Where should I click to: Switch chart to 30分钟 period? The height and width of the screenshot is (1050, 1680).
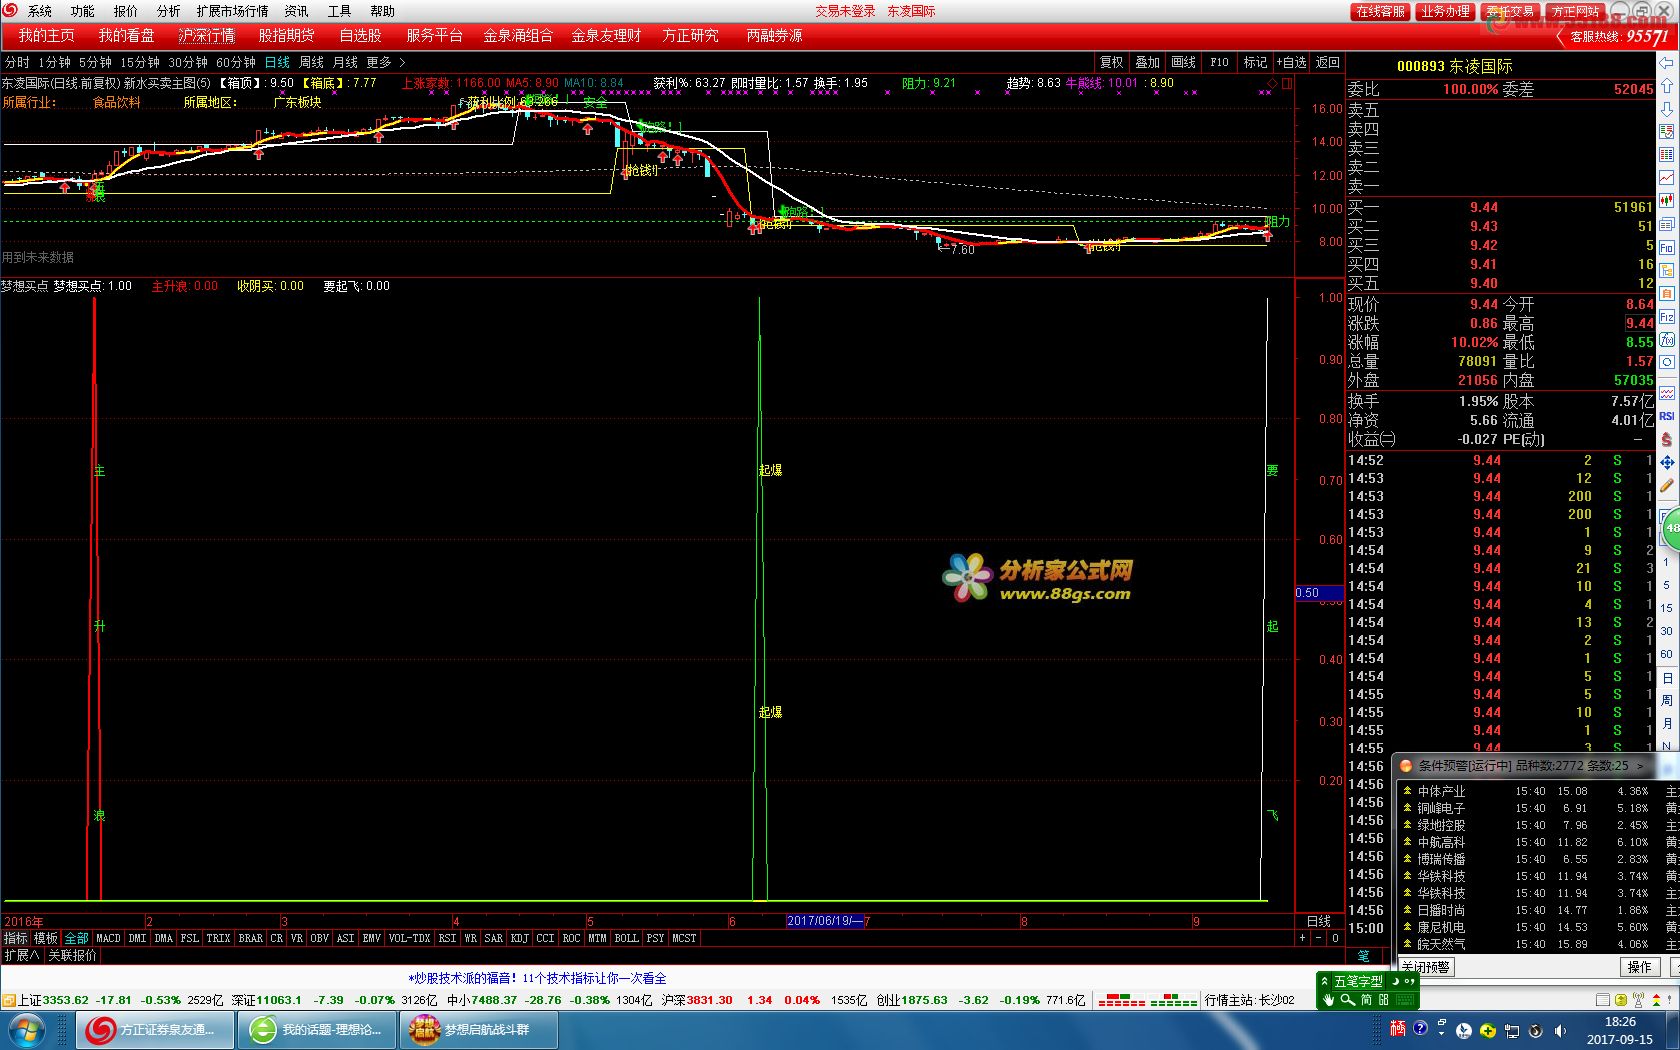(187, 62)
